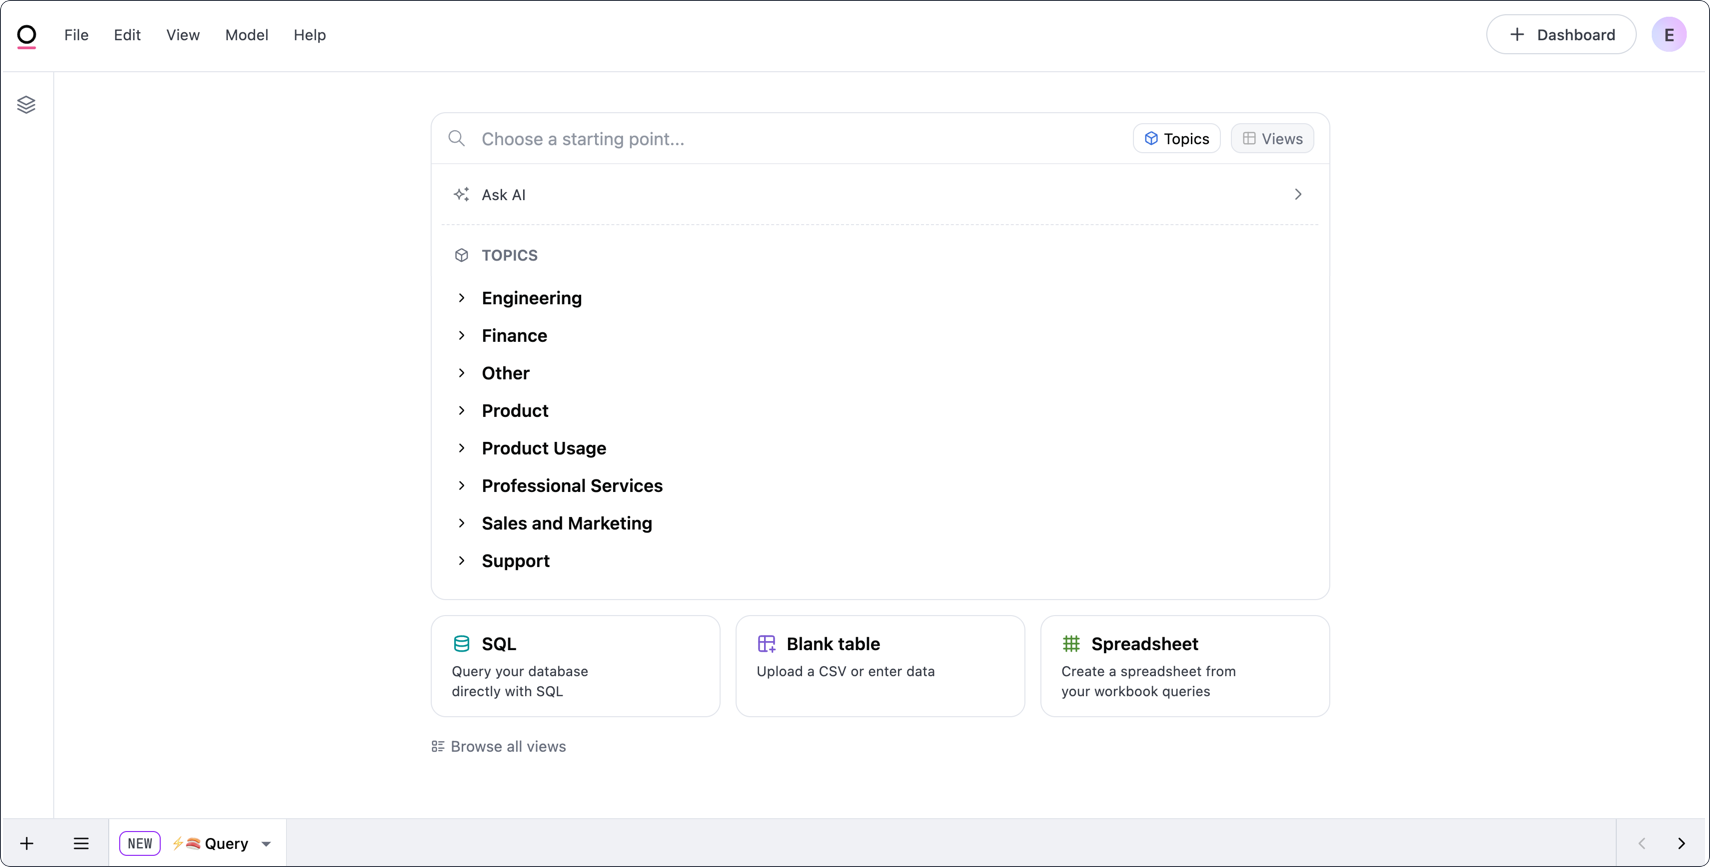
Task: Open the Query tab dropdown arrow
Action: [x=267, y=844]
